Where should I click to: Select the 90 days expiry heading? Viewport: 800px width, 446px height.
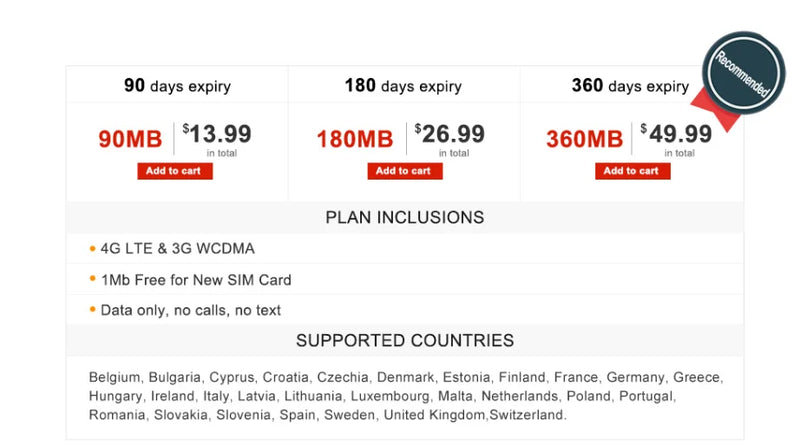pyautogui.click(x=177, y=85)
